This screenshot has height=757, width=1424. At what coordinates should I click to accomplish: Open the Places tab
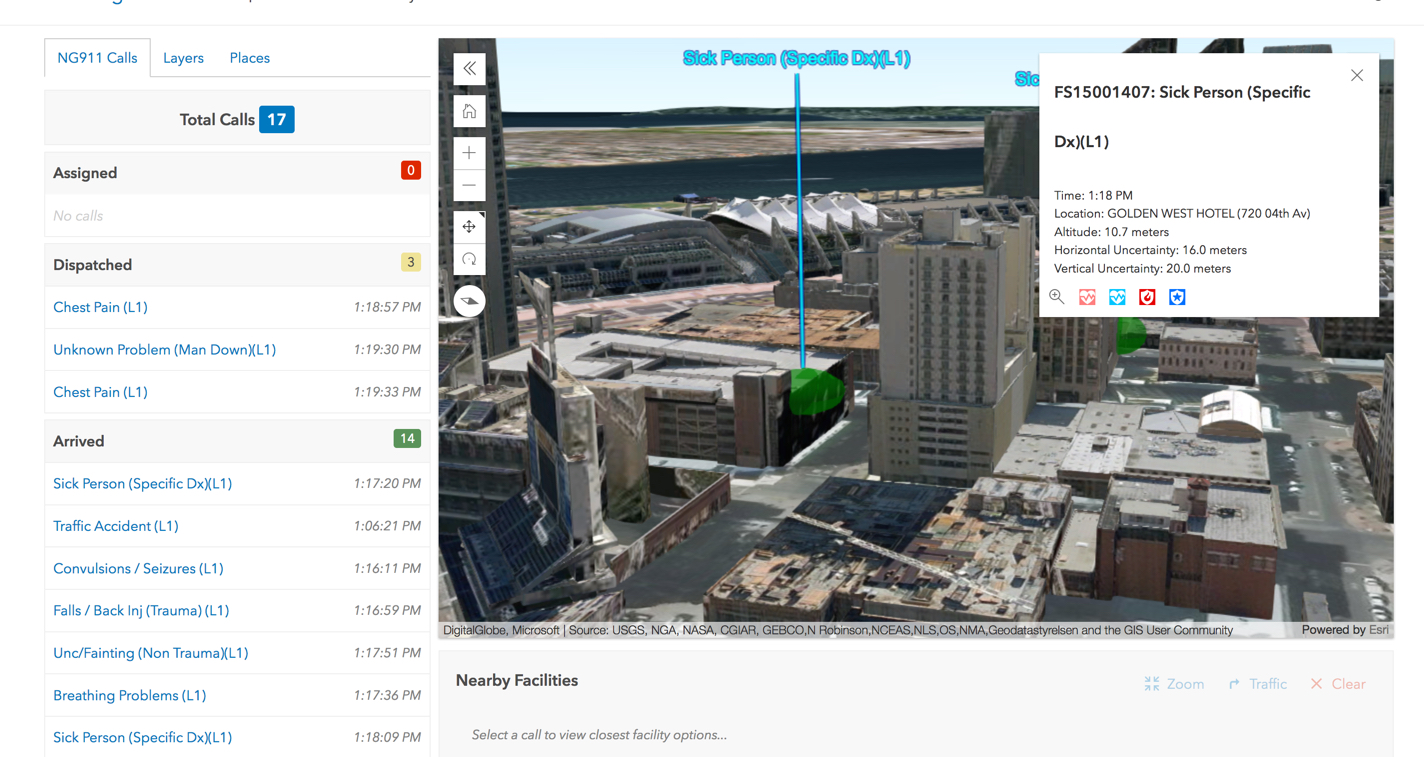(x=249, y=58)
